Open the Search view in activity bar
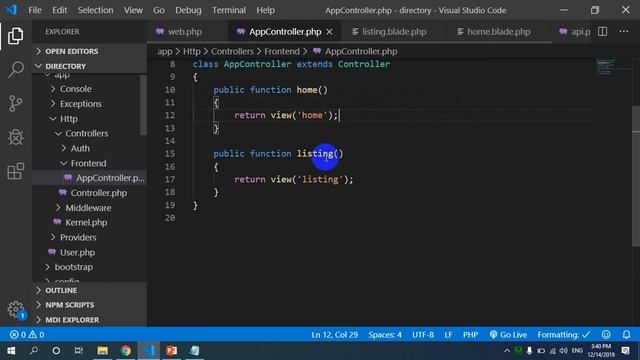This screenshot has height=360, width=640. 16,69
